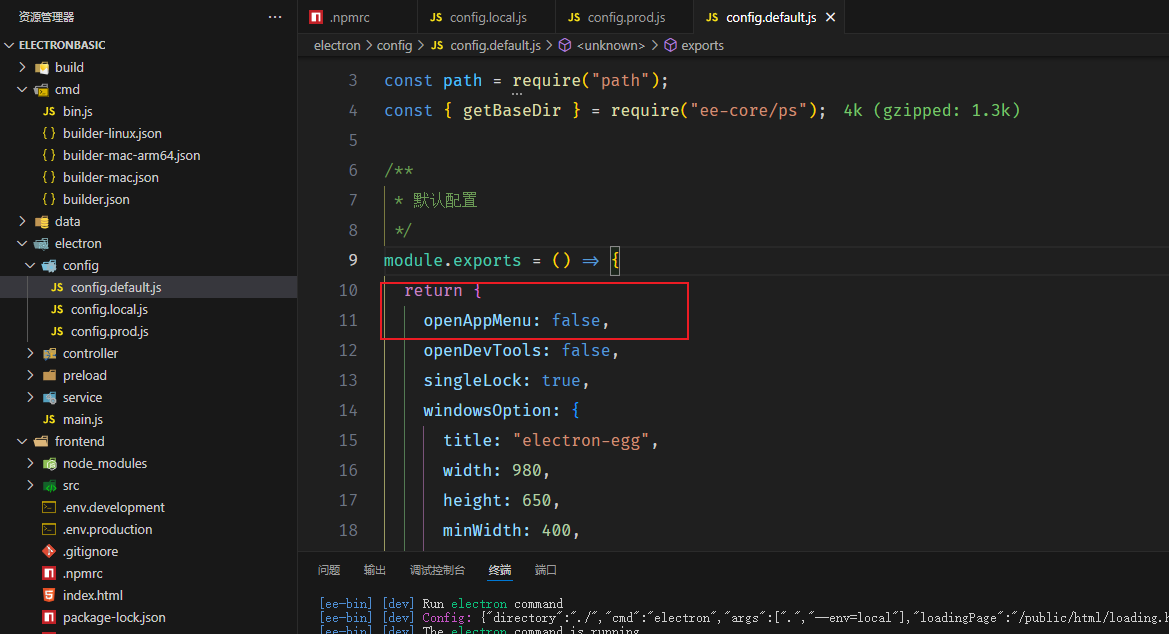Click the JS icon of main.js

[x=49, y=419]
